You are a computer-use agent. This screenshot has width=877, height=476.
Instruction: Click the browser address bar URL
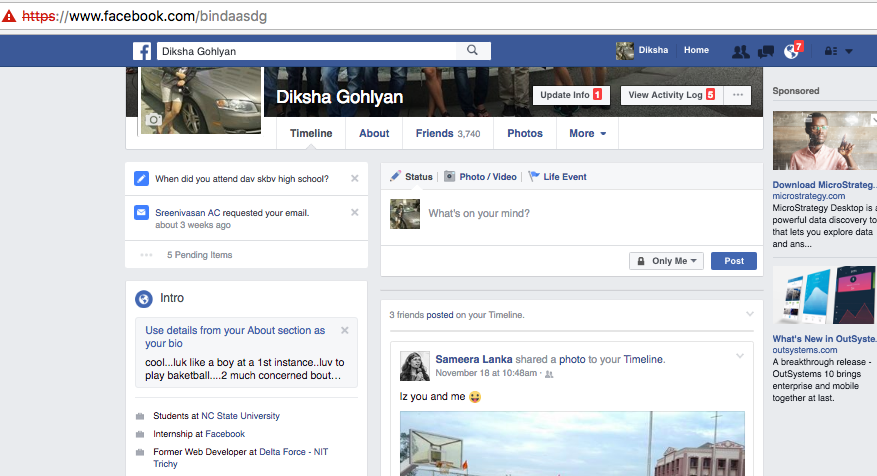144,16
